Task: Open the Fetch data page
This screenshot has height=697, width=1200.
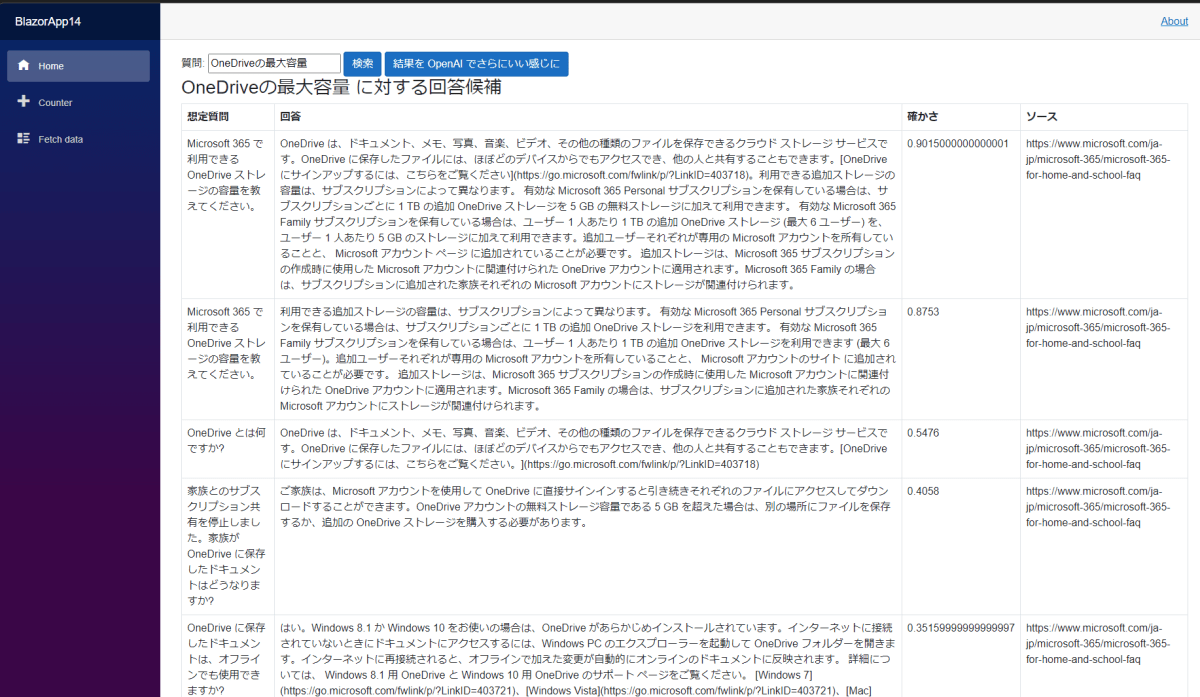Action: [x=79, y=139]
